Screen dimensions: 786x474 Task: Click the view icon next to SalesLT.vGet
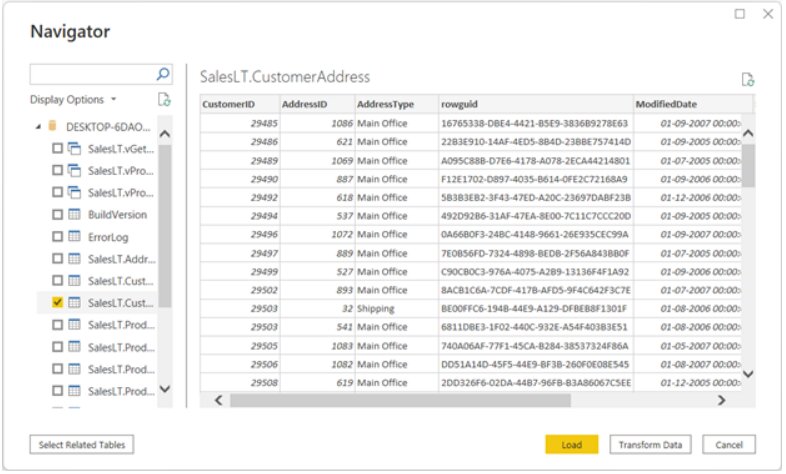74,148
